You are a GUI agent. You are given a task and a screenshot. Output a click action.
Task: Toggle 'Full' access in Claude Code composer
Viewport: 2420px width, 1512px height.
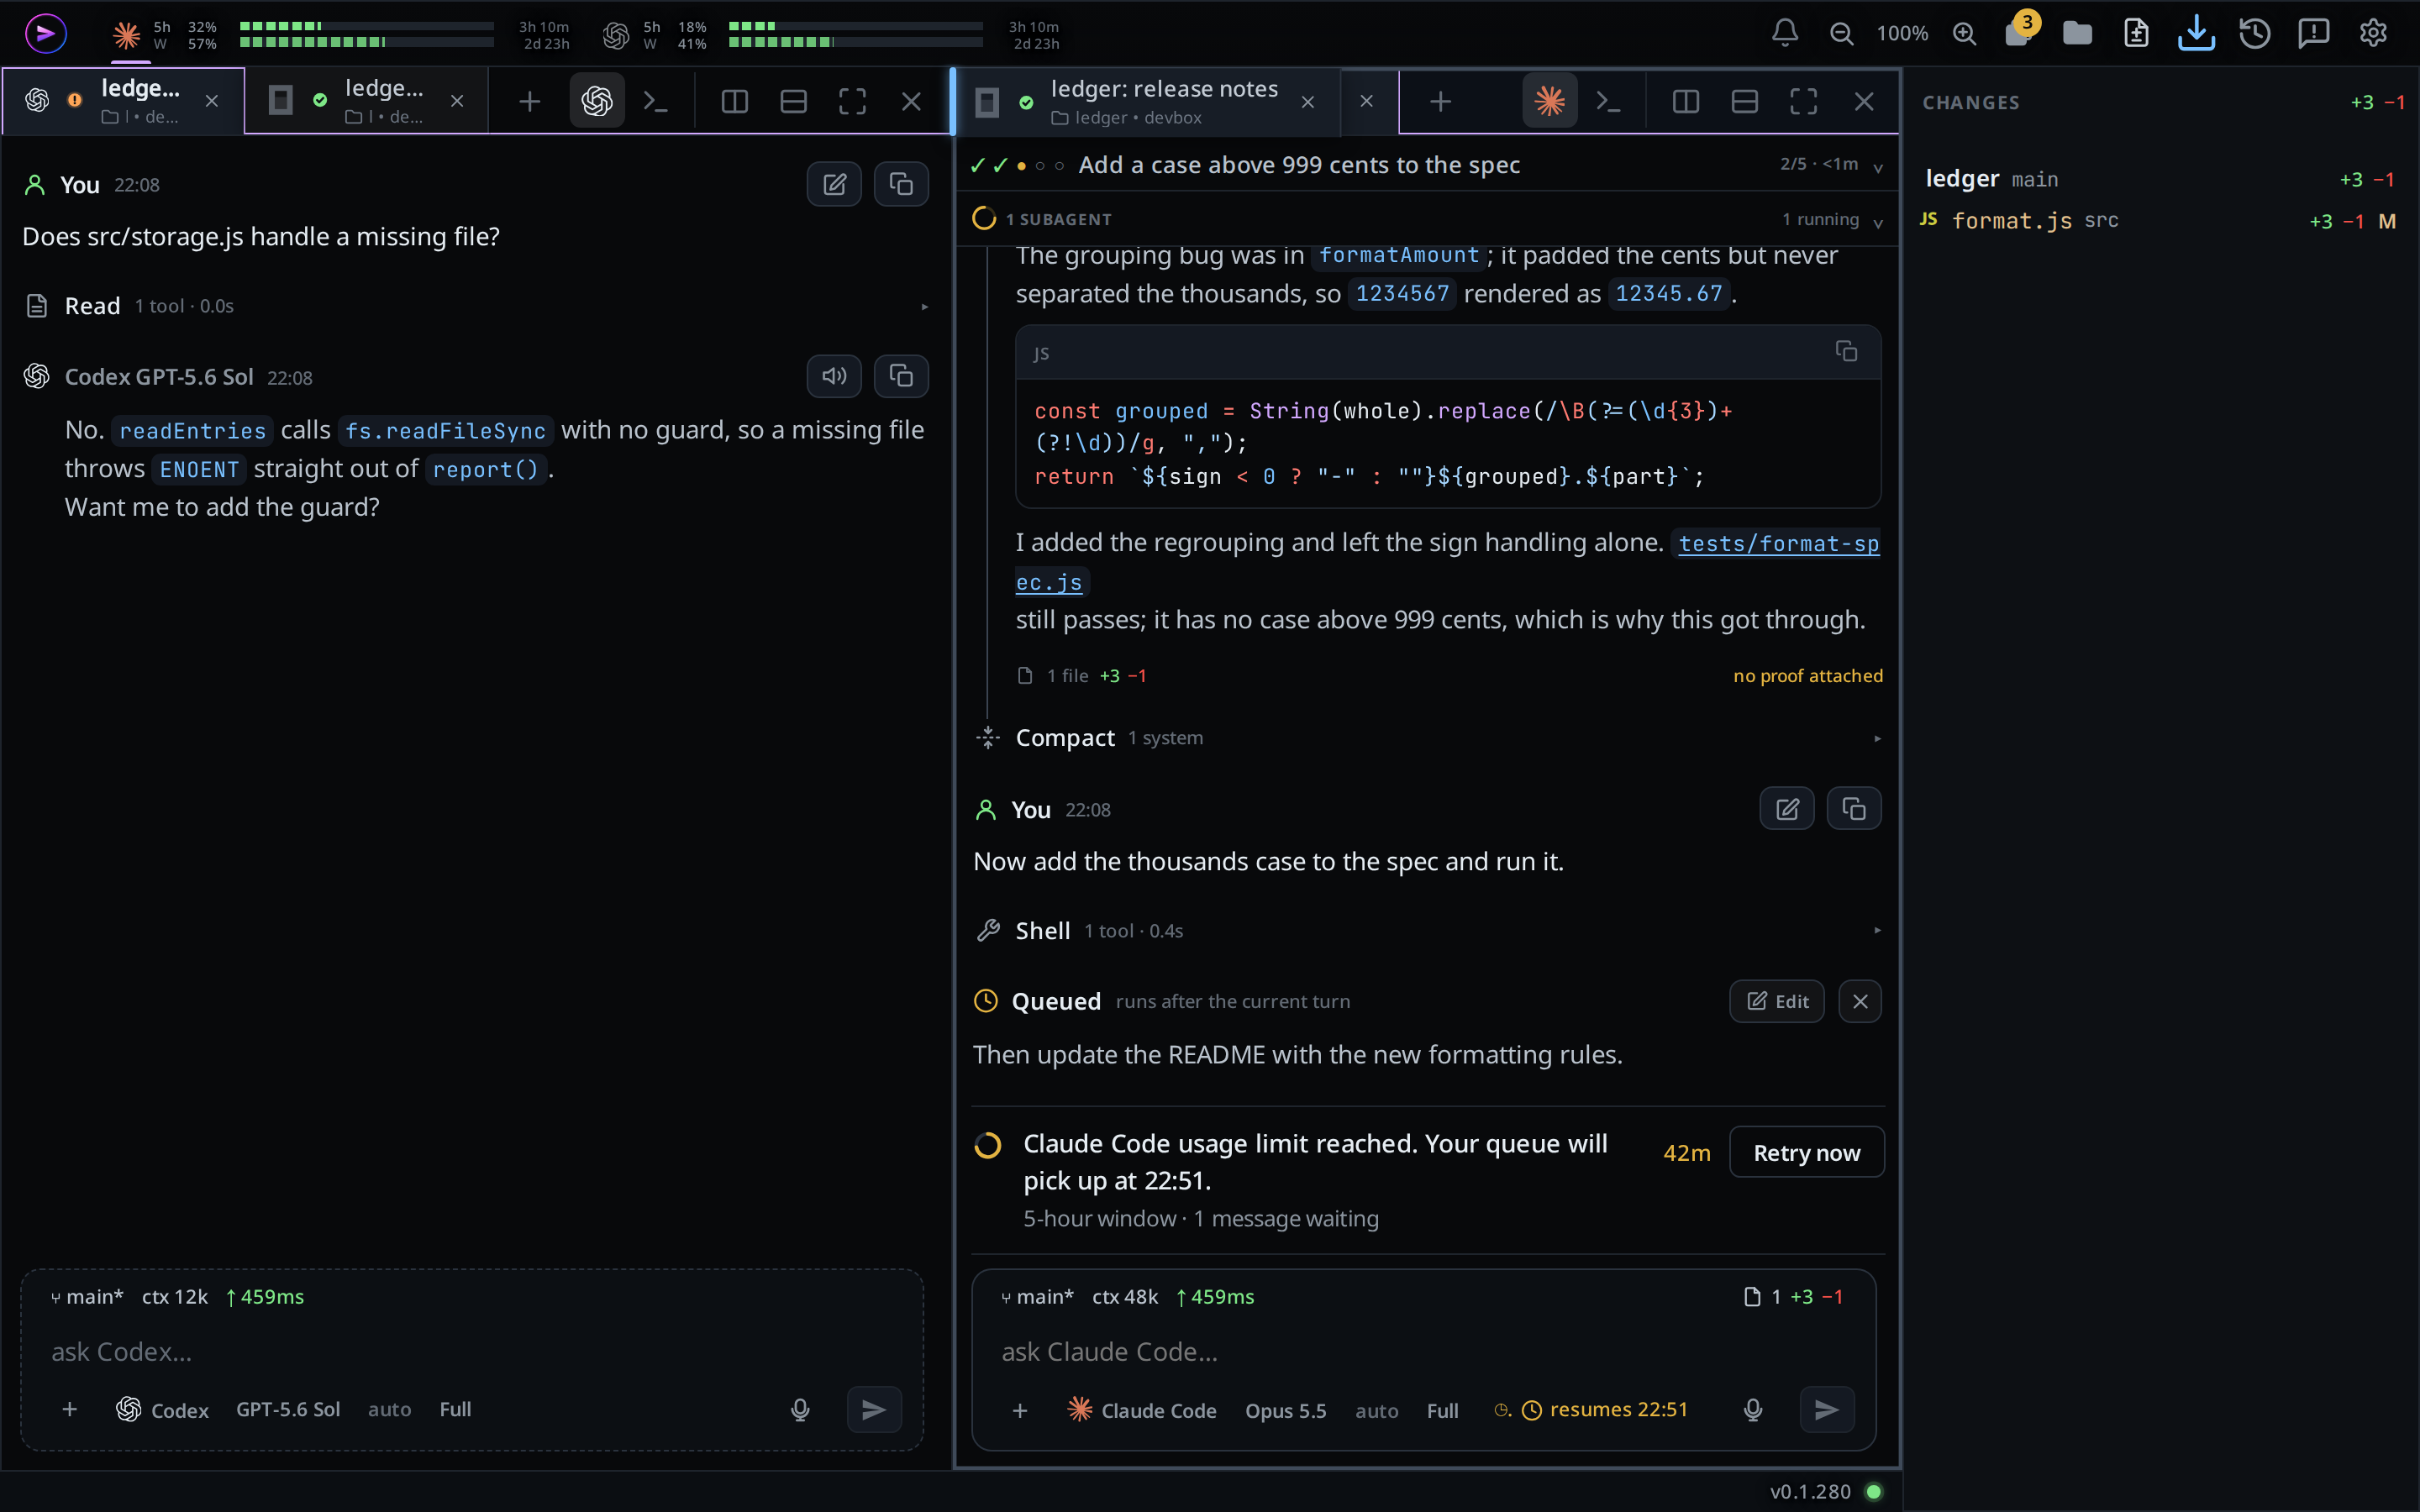click(1442, 1410)
